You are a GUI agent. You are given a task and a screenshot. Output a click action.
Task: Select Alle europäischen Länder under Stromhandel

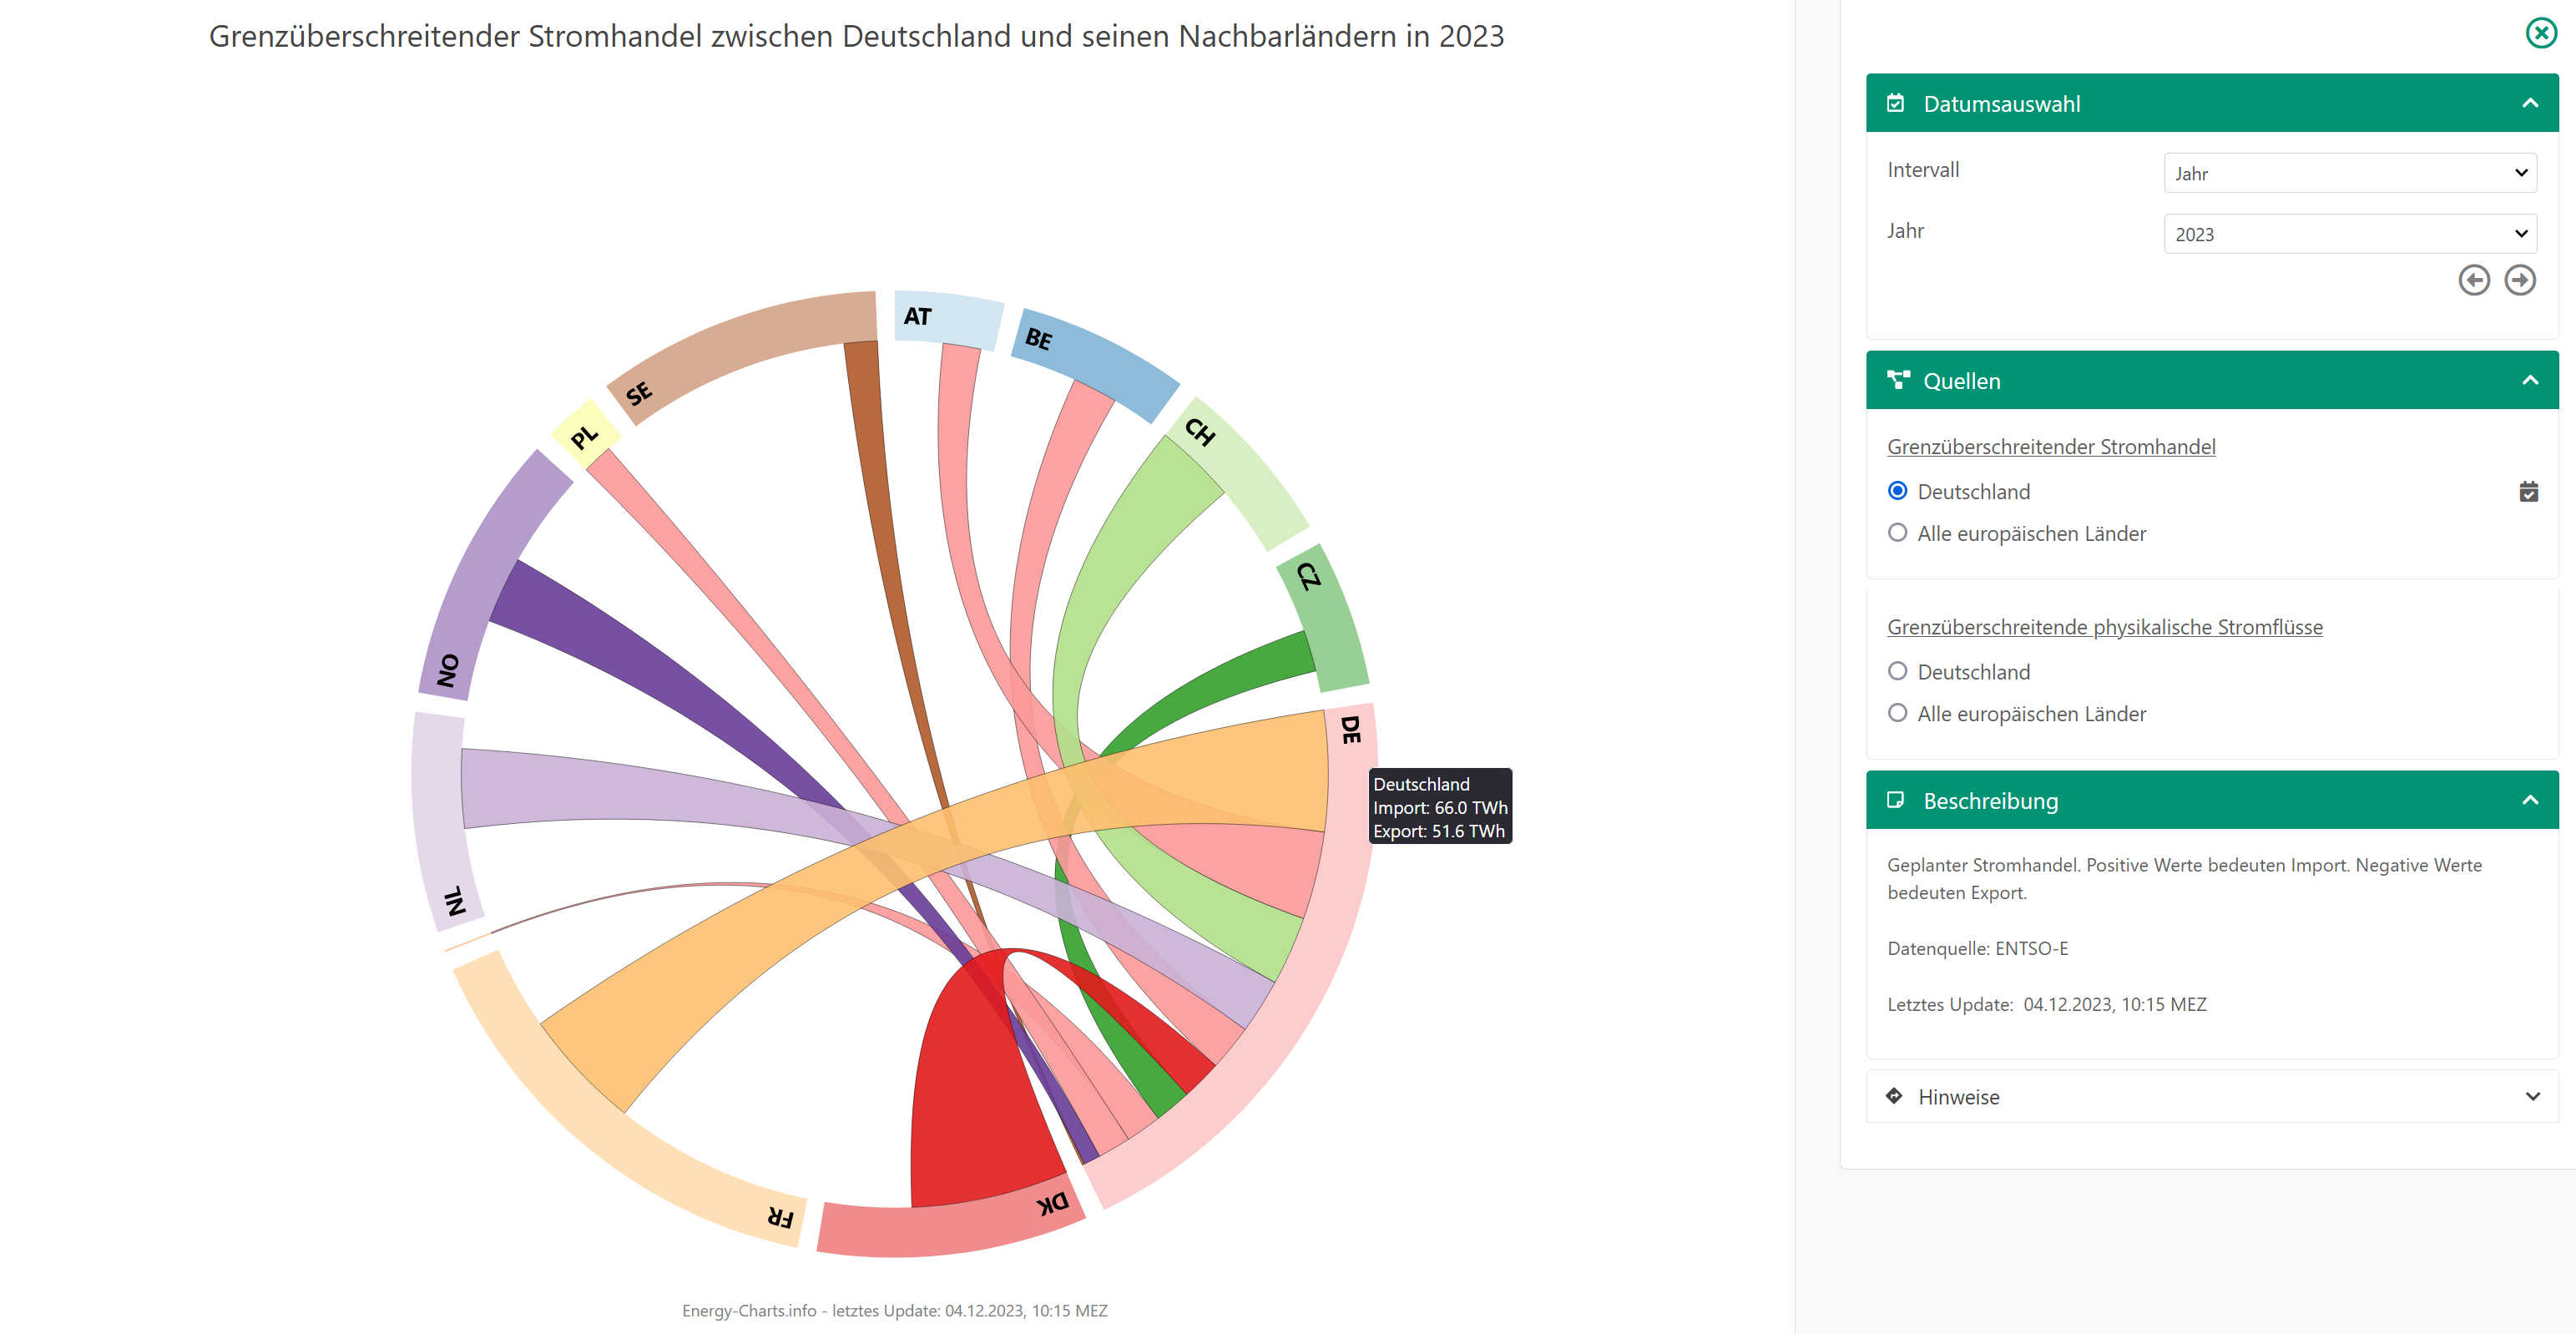(x=1897, y=533)
